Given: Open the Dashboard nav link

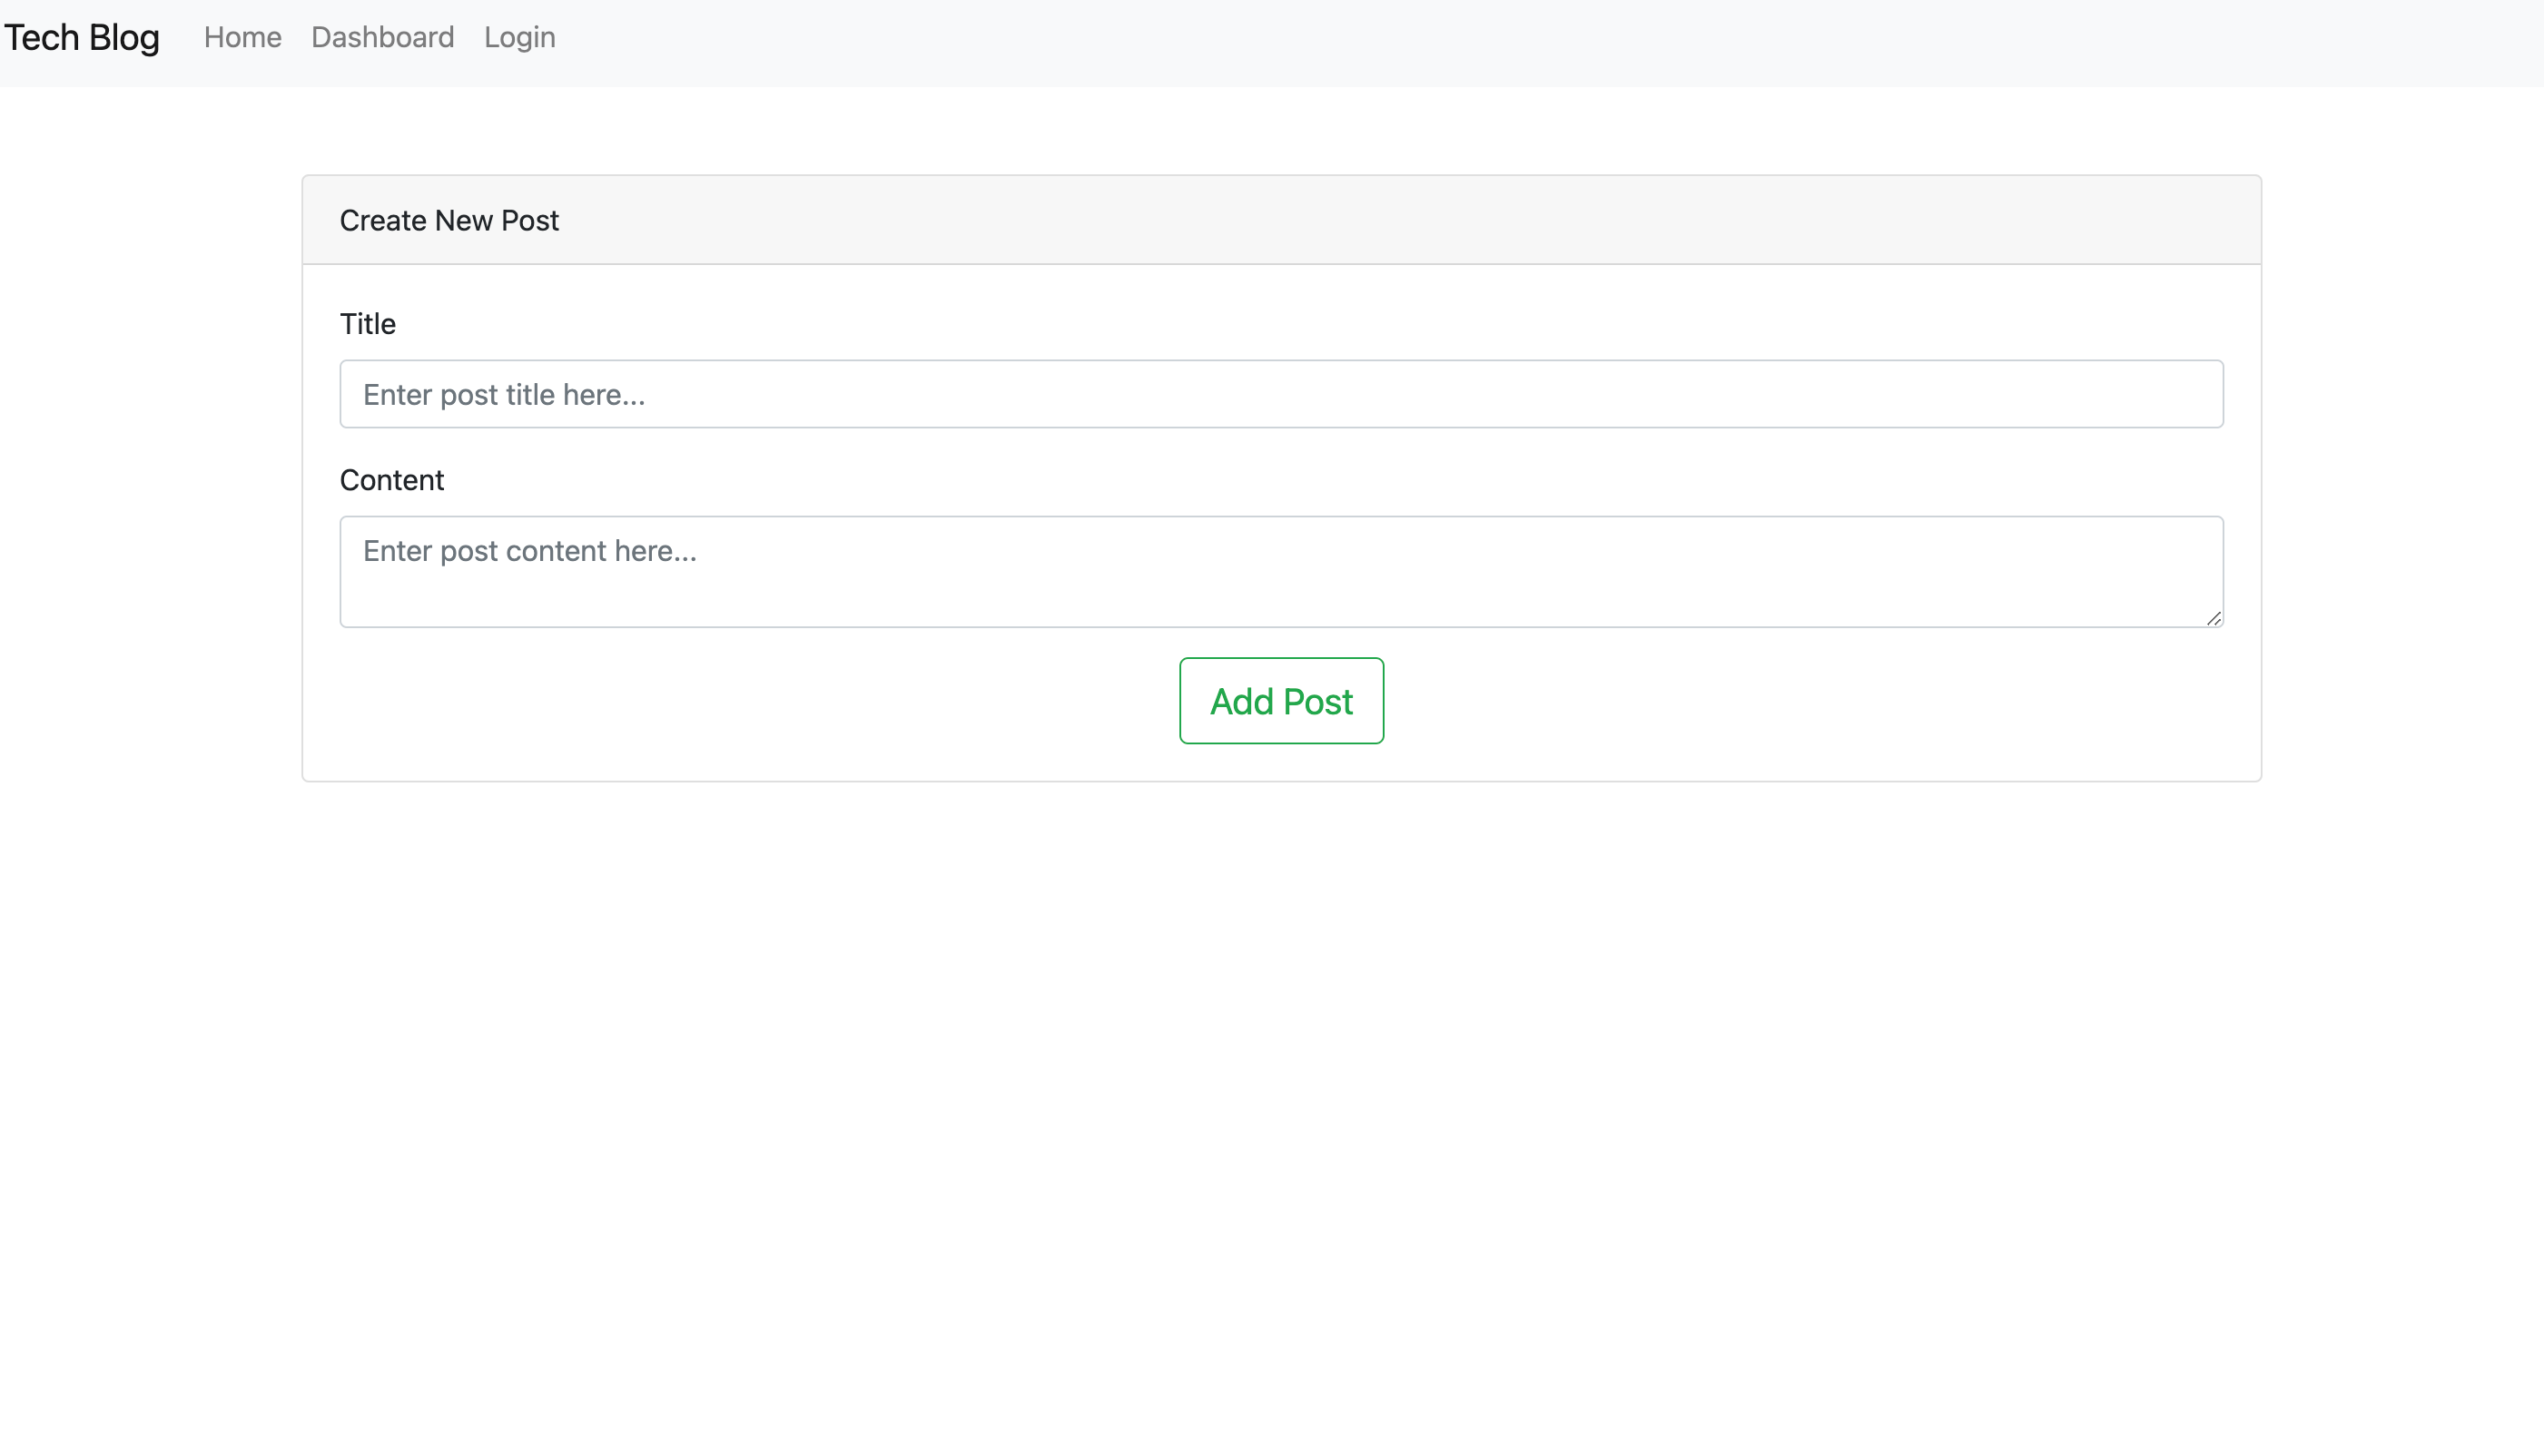Looking at the screenshot, I should click(383, 37).
